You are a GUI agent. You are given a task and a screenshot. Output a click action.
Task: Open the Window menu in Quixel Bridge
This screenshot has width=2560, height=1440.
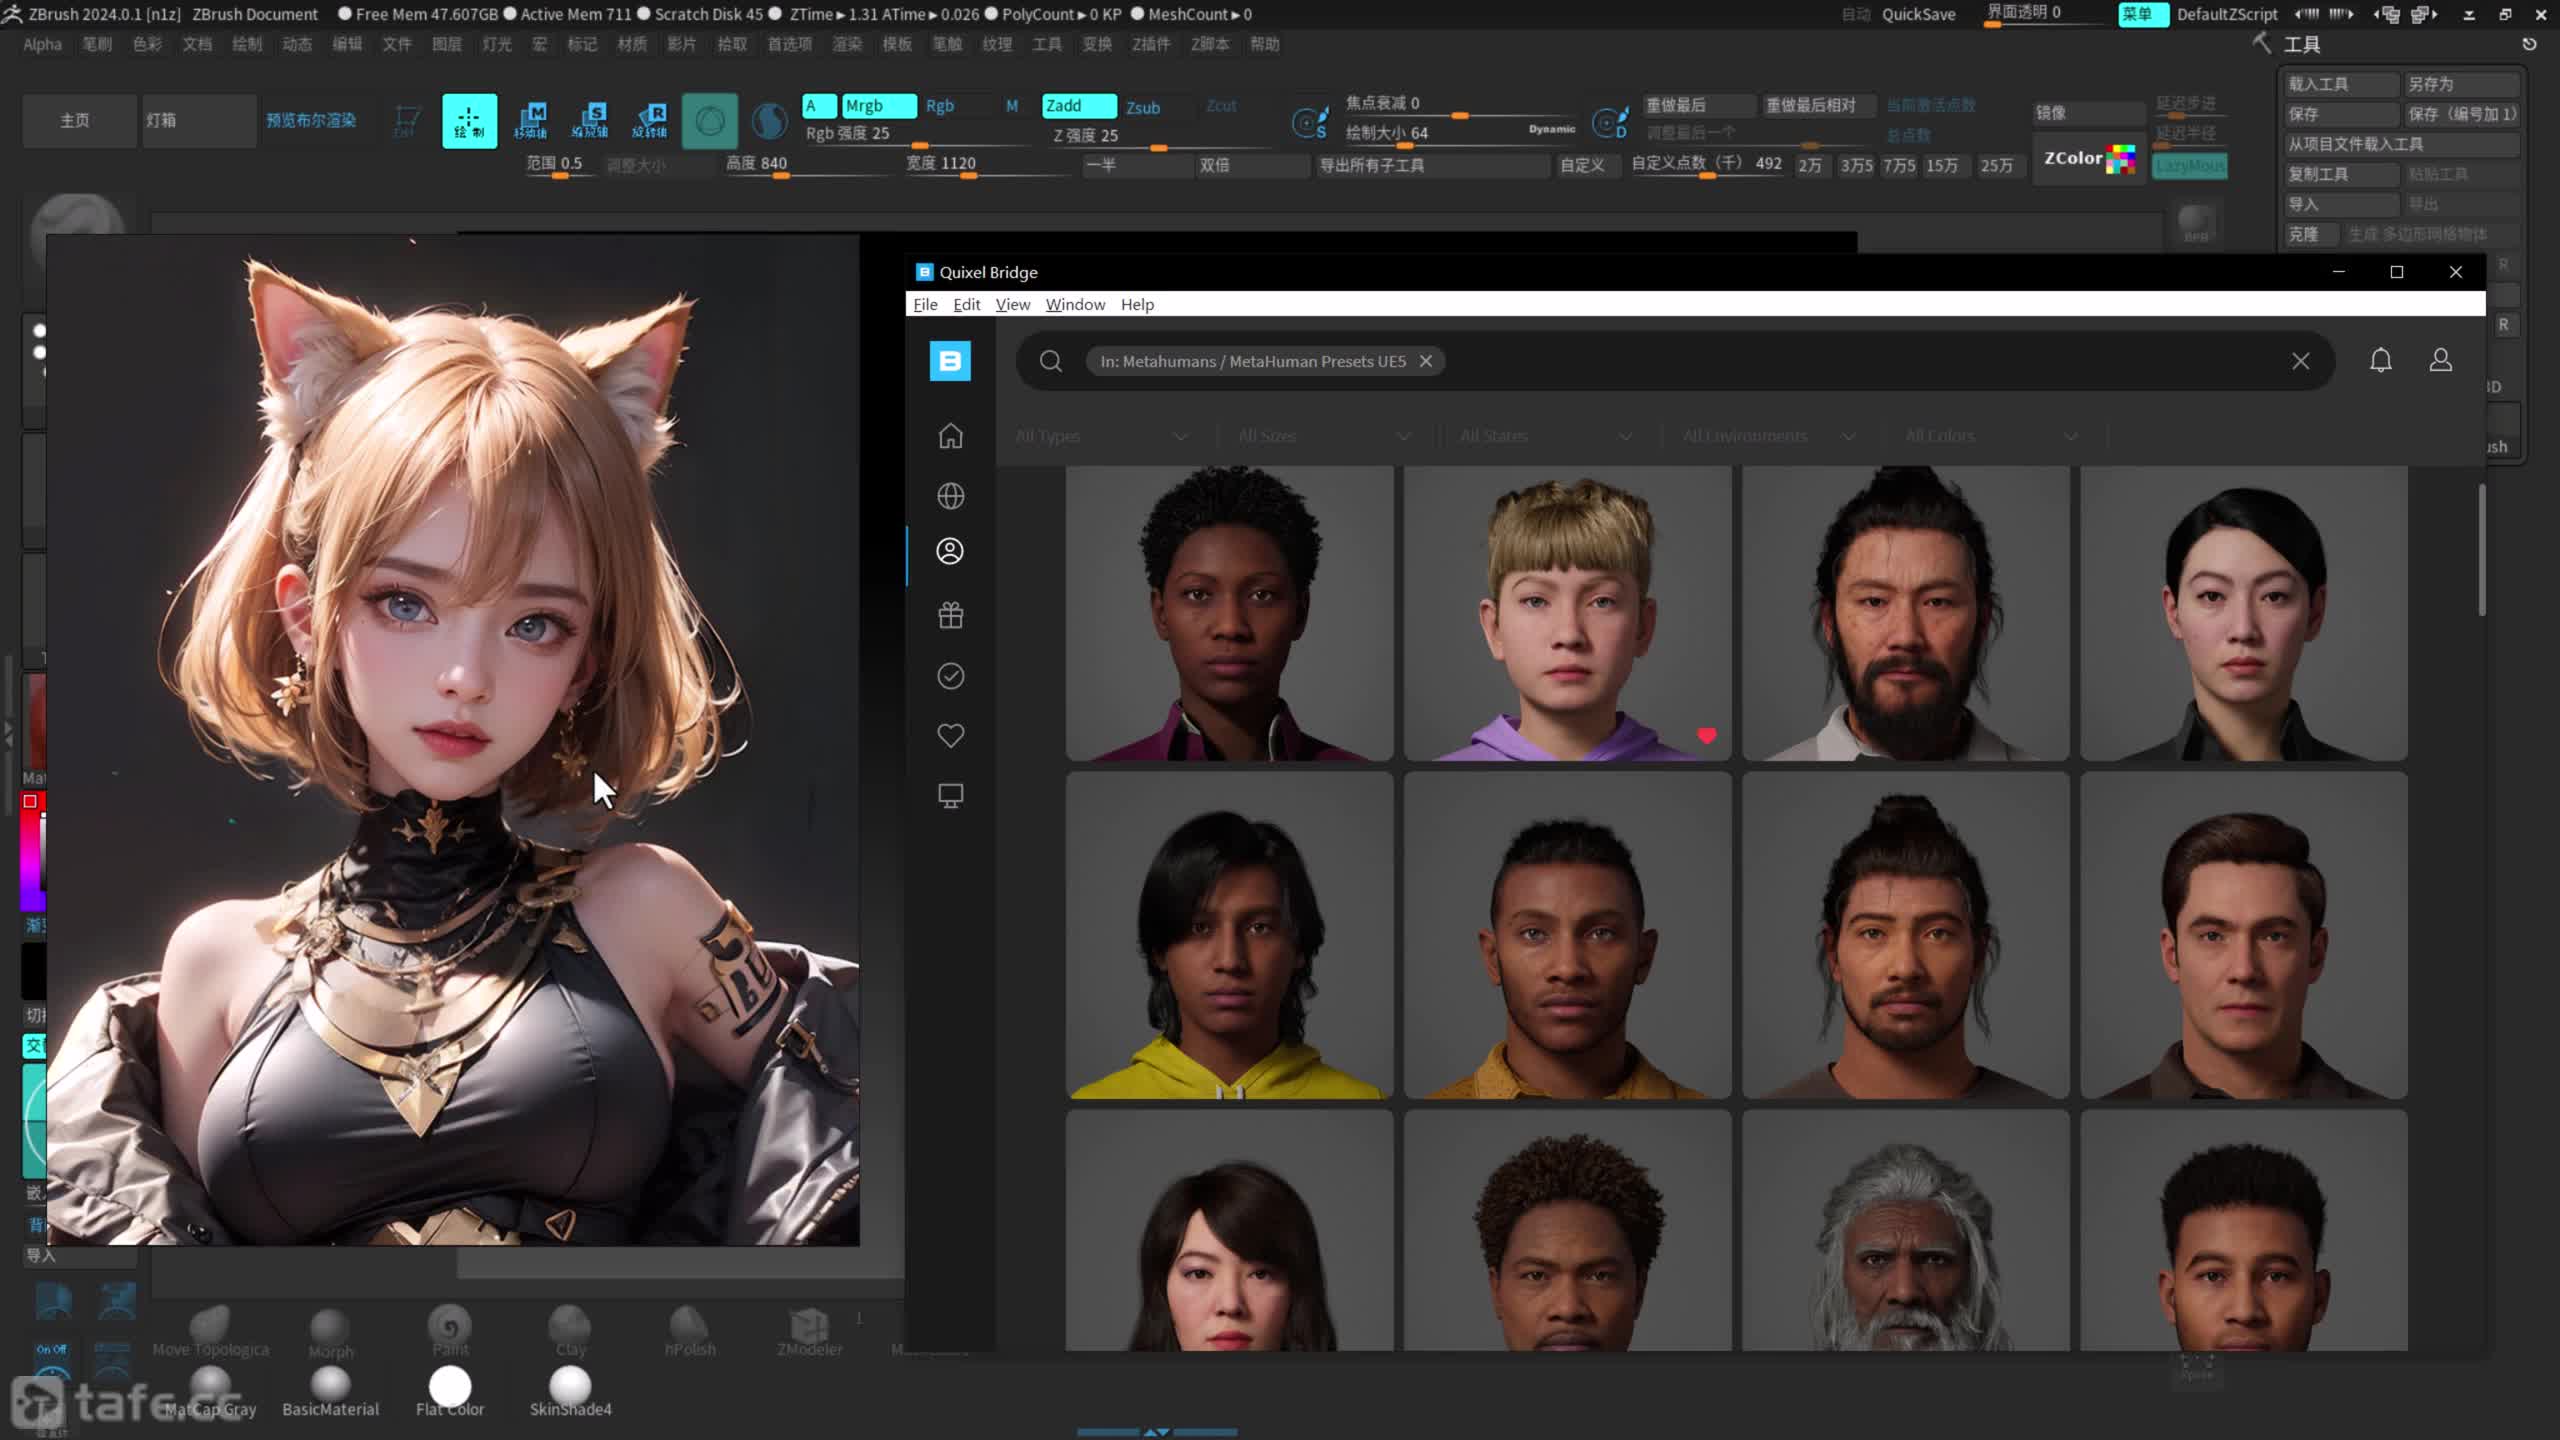tap(1075, 304)
